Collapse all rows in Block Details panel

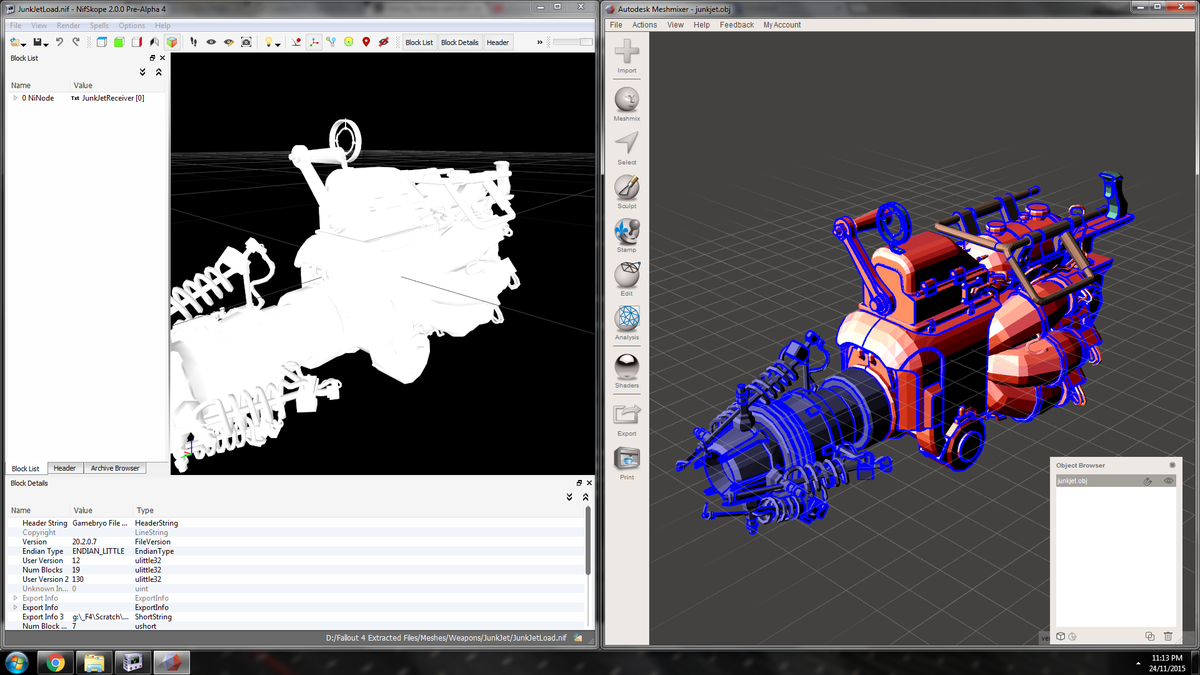pyautogui.click(x=587, y=497)
